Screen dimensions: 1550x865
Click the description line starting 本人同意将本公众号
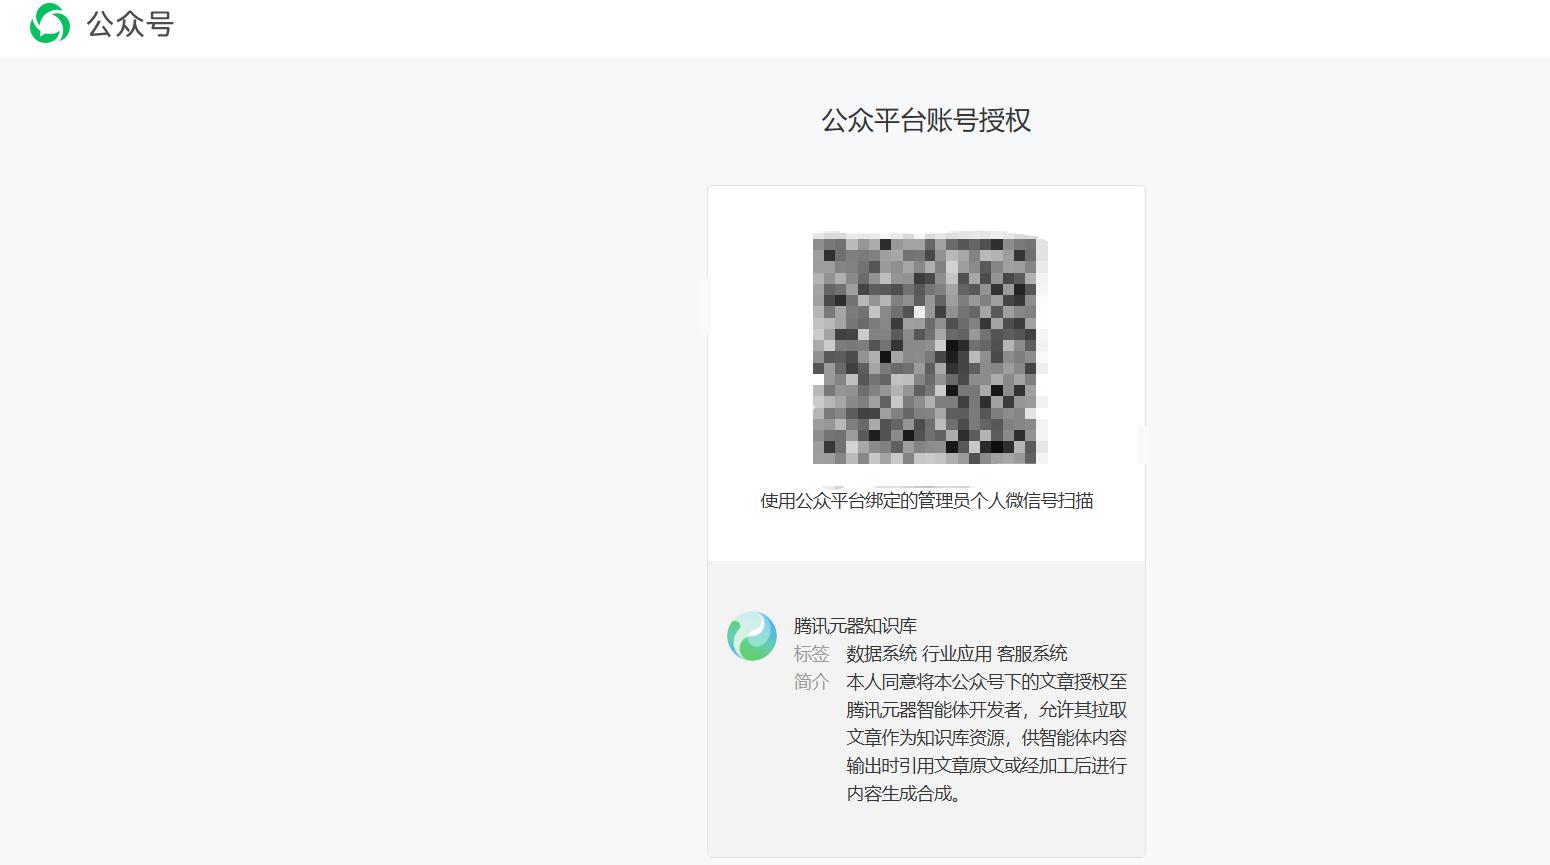click(986, 682)
